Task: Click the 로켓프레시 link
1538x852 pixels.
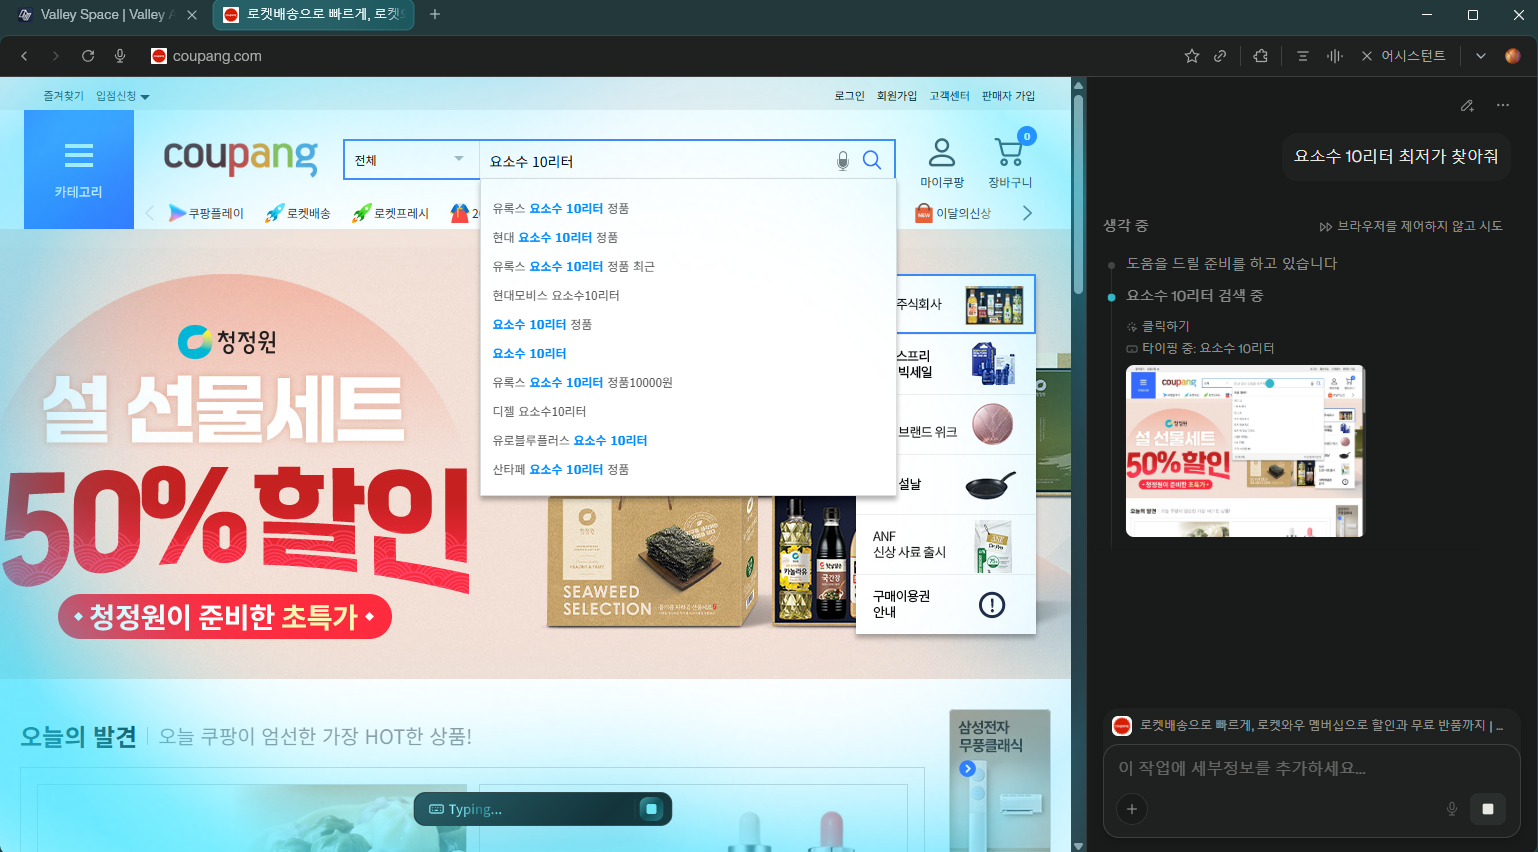Action: click(x=391, y=213)
